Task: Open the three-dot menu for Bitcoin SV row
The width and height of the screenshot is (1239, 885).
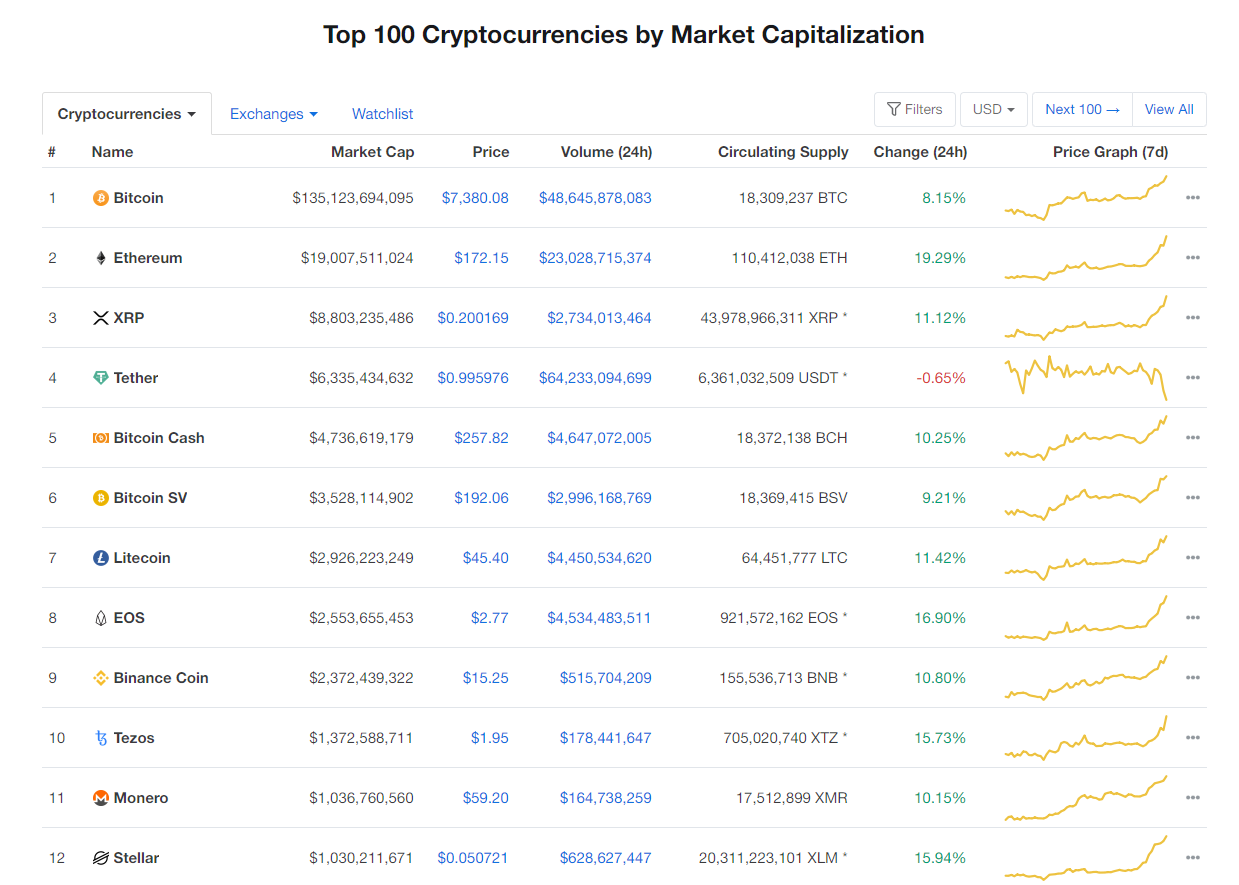Action: click(1192, 498)
